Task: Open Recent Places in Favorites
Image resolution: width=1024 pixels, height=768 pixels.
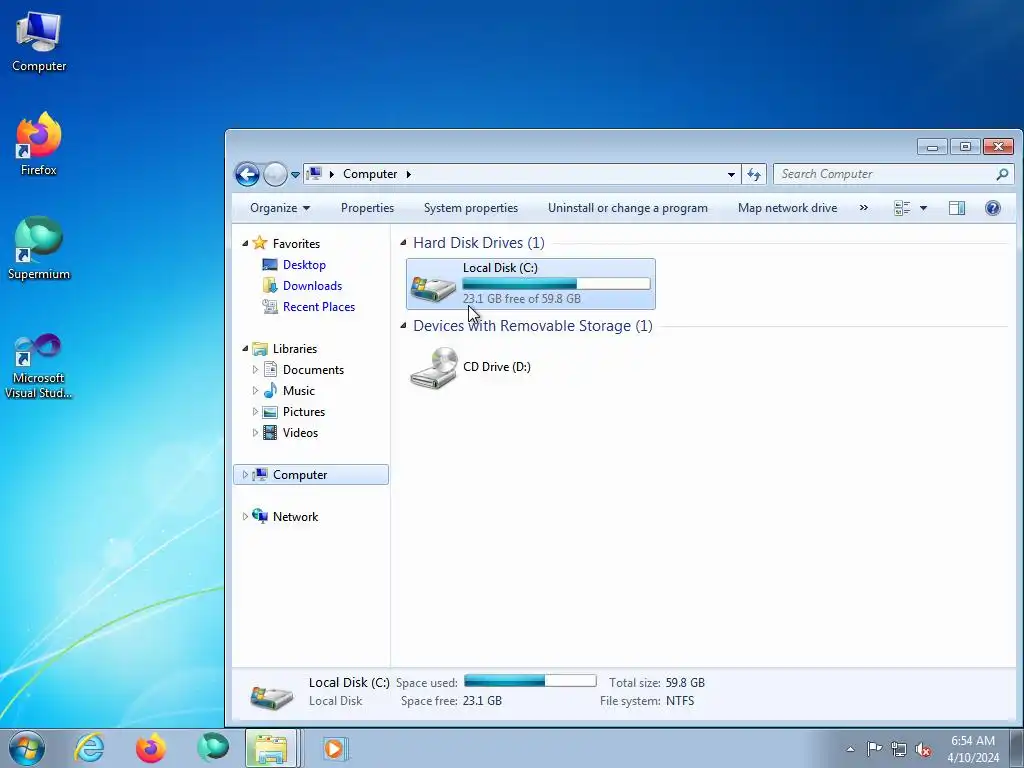Action: point(319,306)
